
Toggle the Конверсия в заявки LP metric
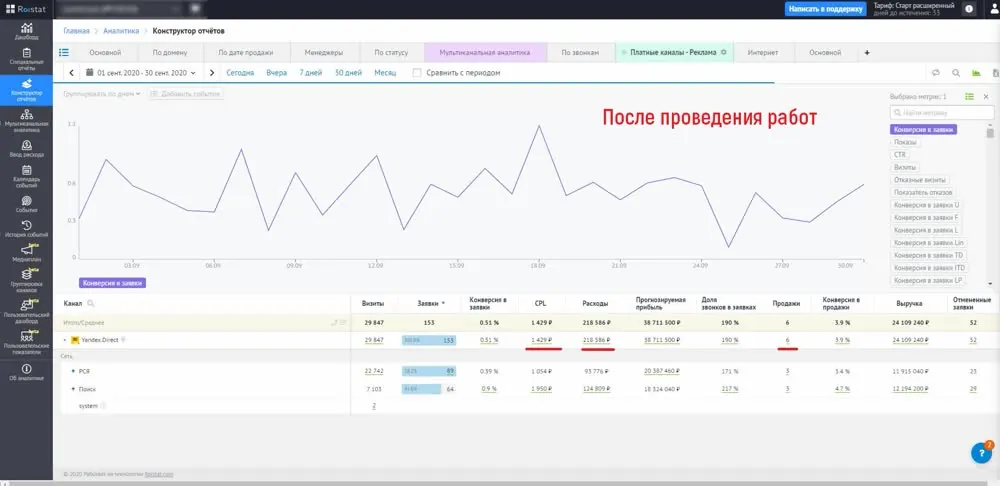click(x=928, y=281)
